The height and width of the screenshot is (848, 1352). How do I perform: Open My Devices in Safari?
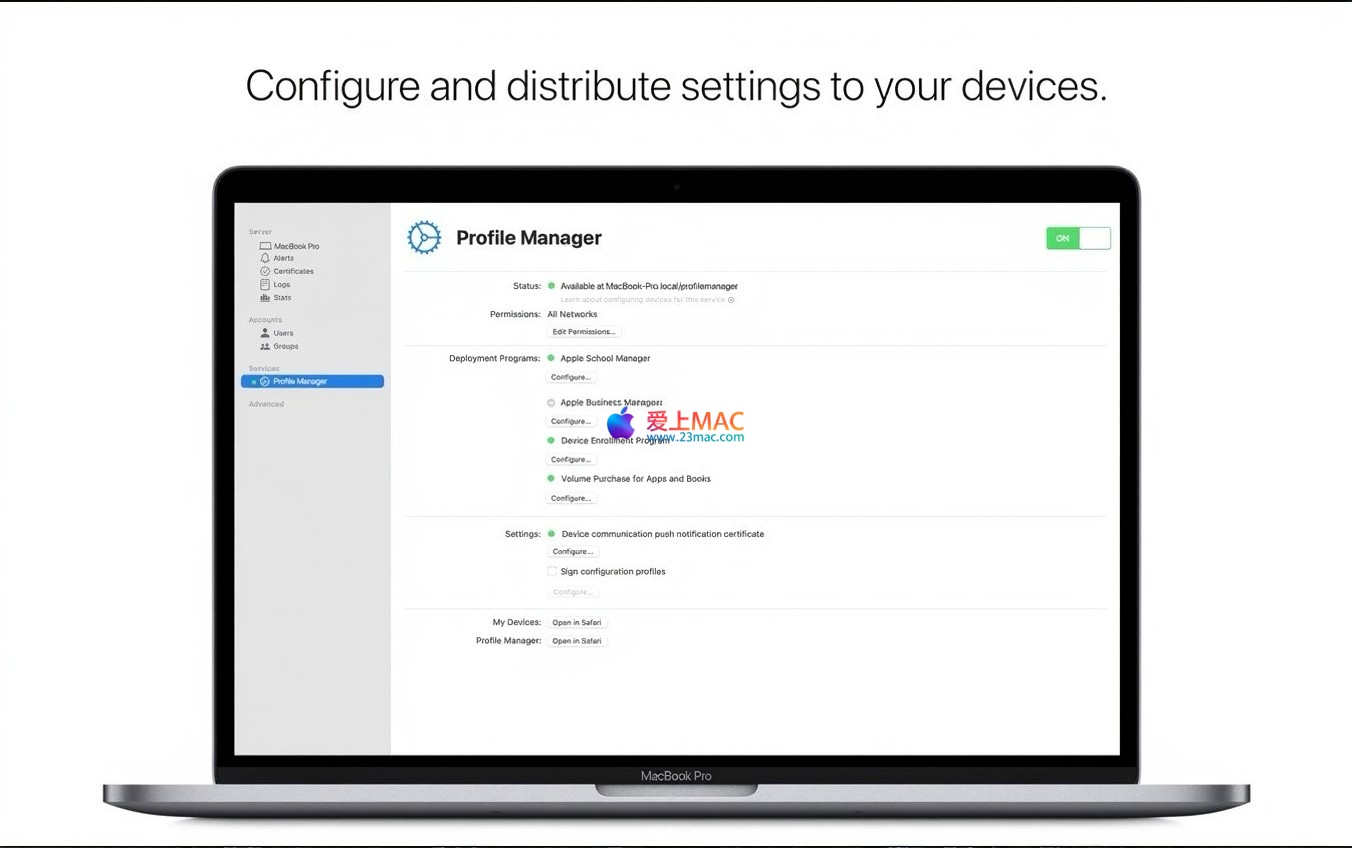click(577, 622)
